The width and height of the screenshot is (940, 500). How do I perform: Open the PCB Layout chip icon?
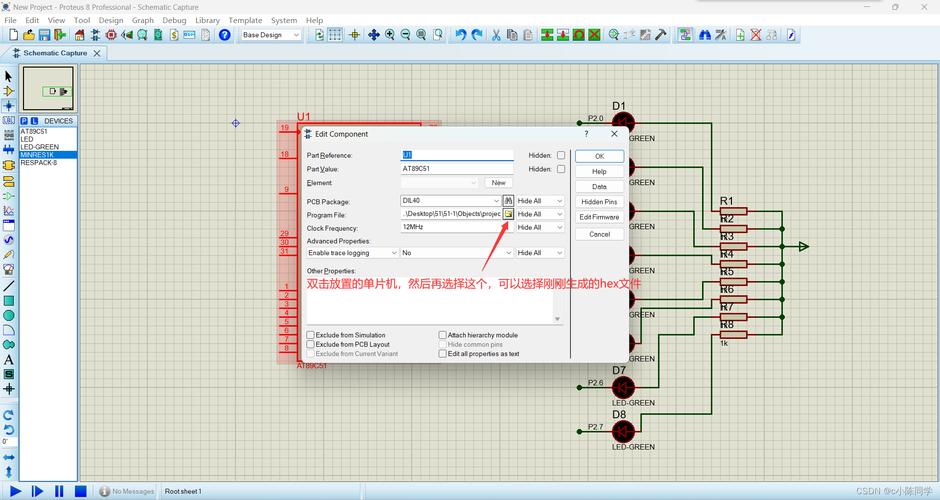pyautogui.click(x=110, y=35)
